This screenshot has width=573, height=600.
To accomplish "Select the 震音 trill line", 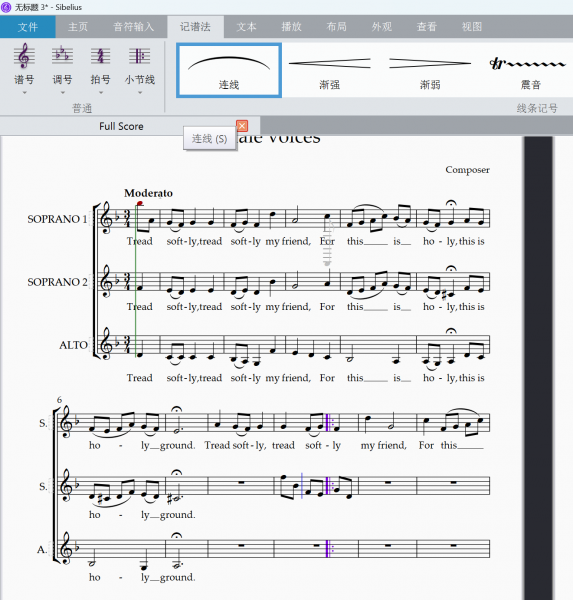I will coord(530,70).
